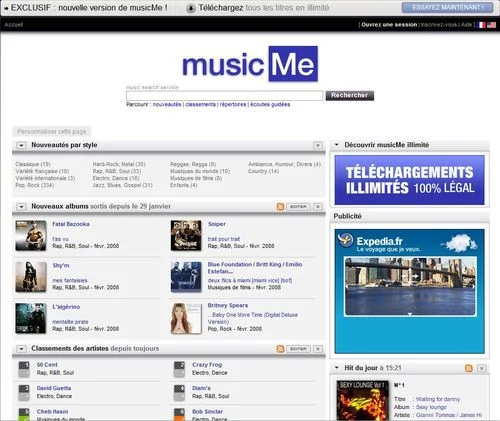The height and width of the screenshot is (421, 500).
Task: Open artist David Guetta
Action: [x=54, y=388]
